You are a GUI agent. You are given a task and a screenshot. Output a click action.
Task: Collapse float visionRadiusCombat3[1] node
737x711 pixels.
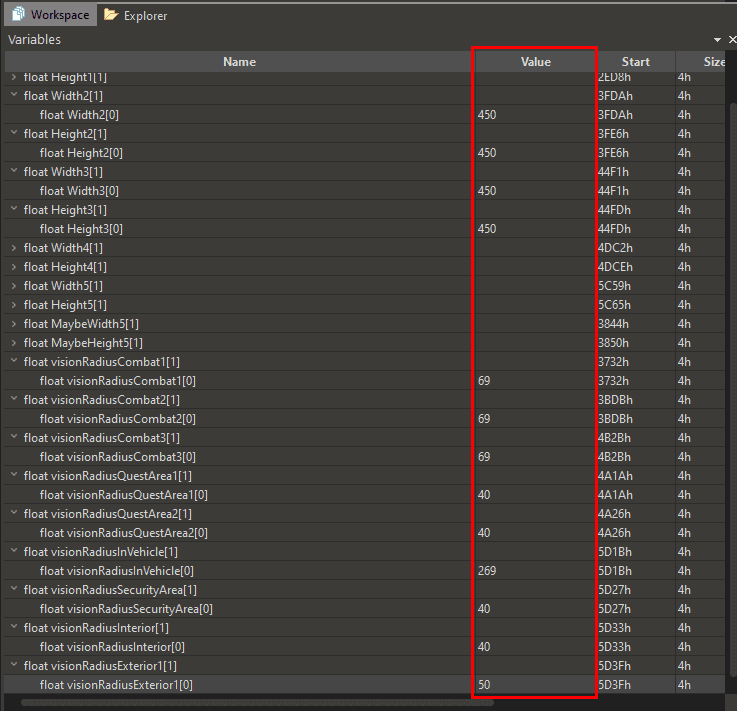14,437
